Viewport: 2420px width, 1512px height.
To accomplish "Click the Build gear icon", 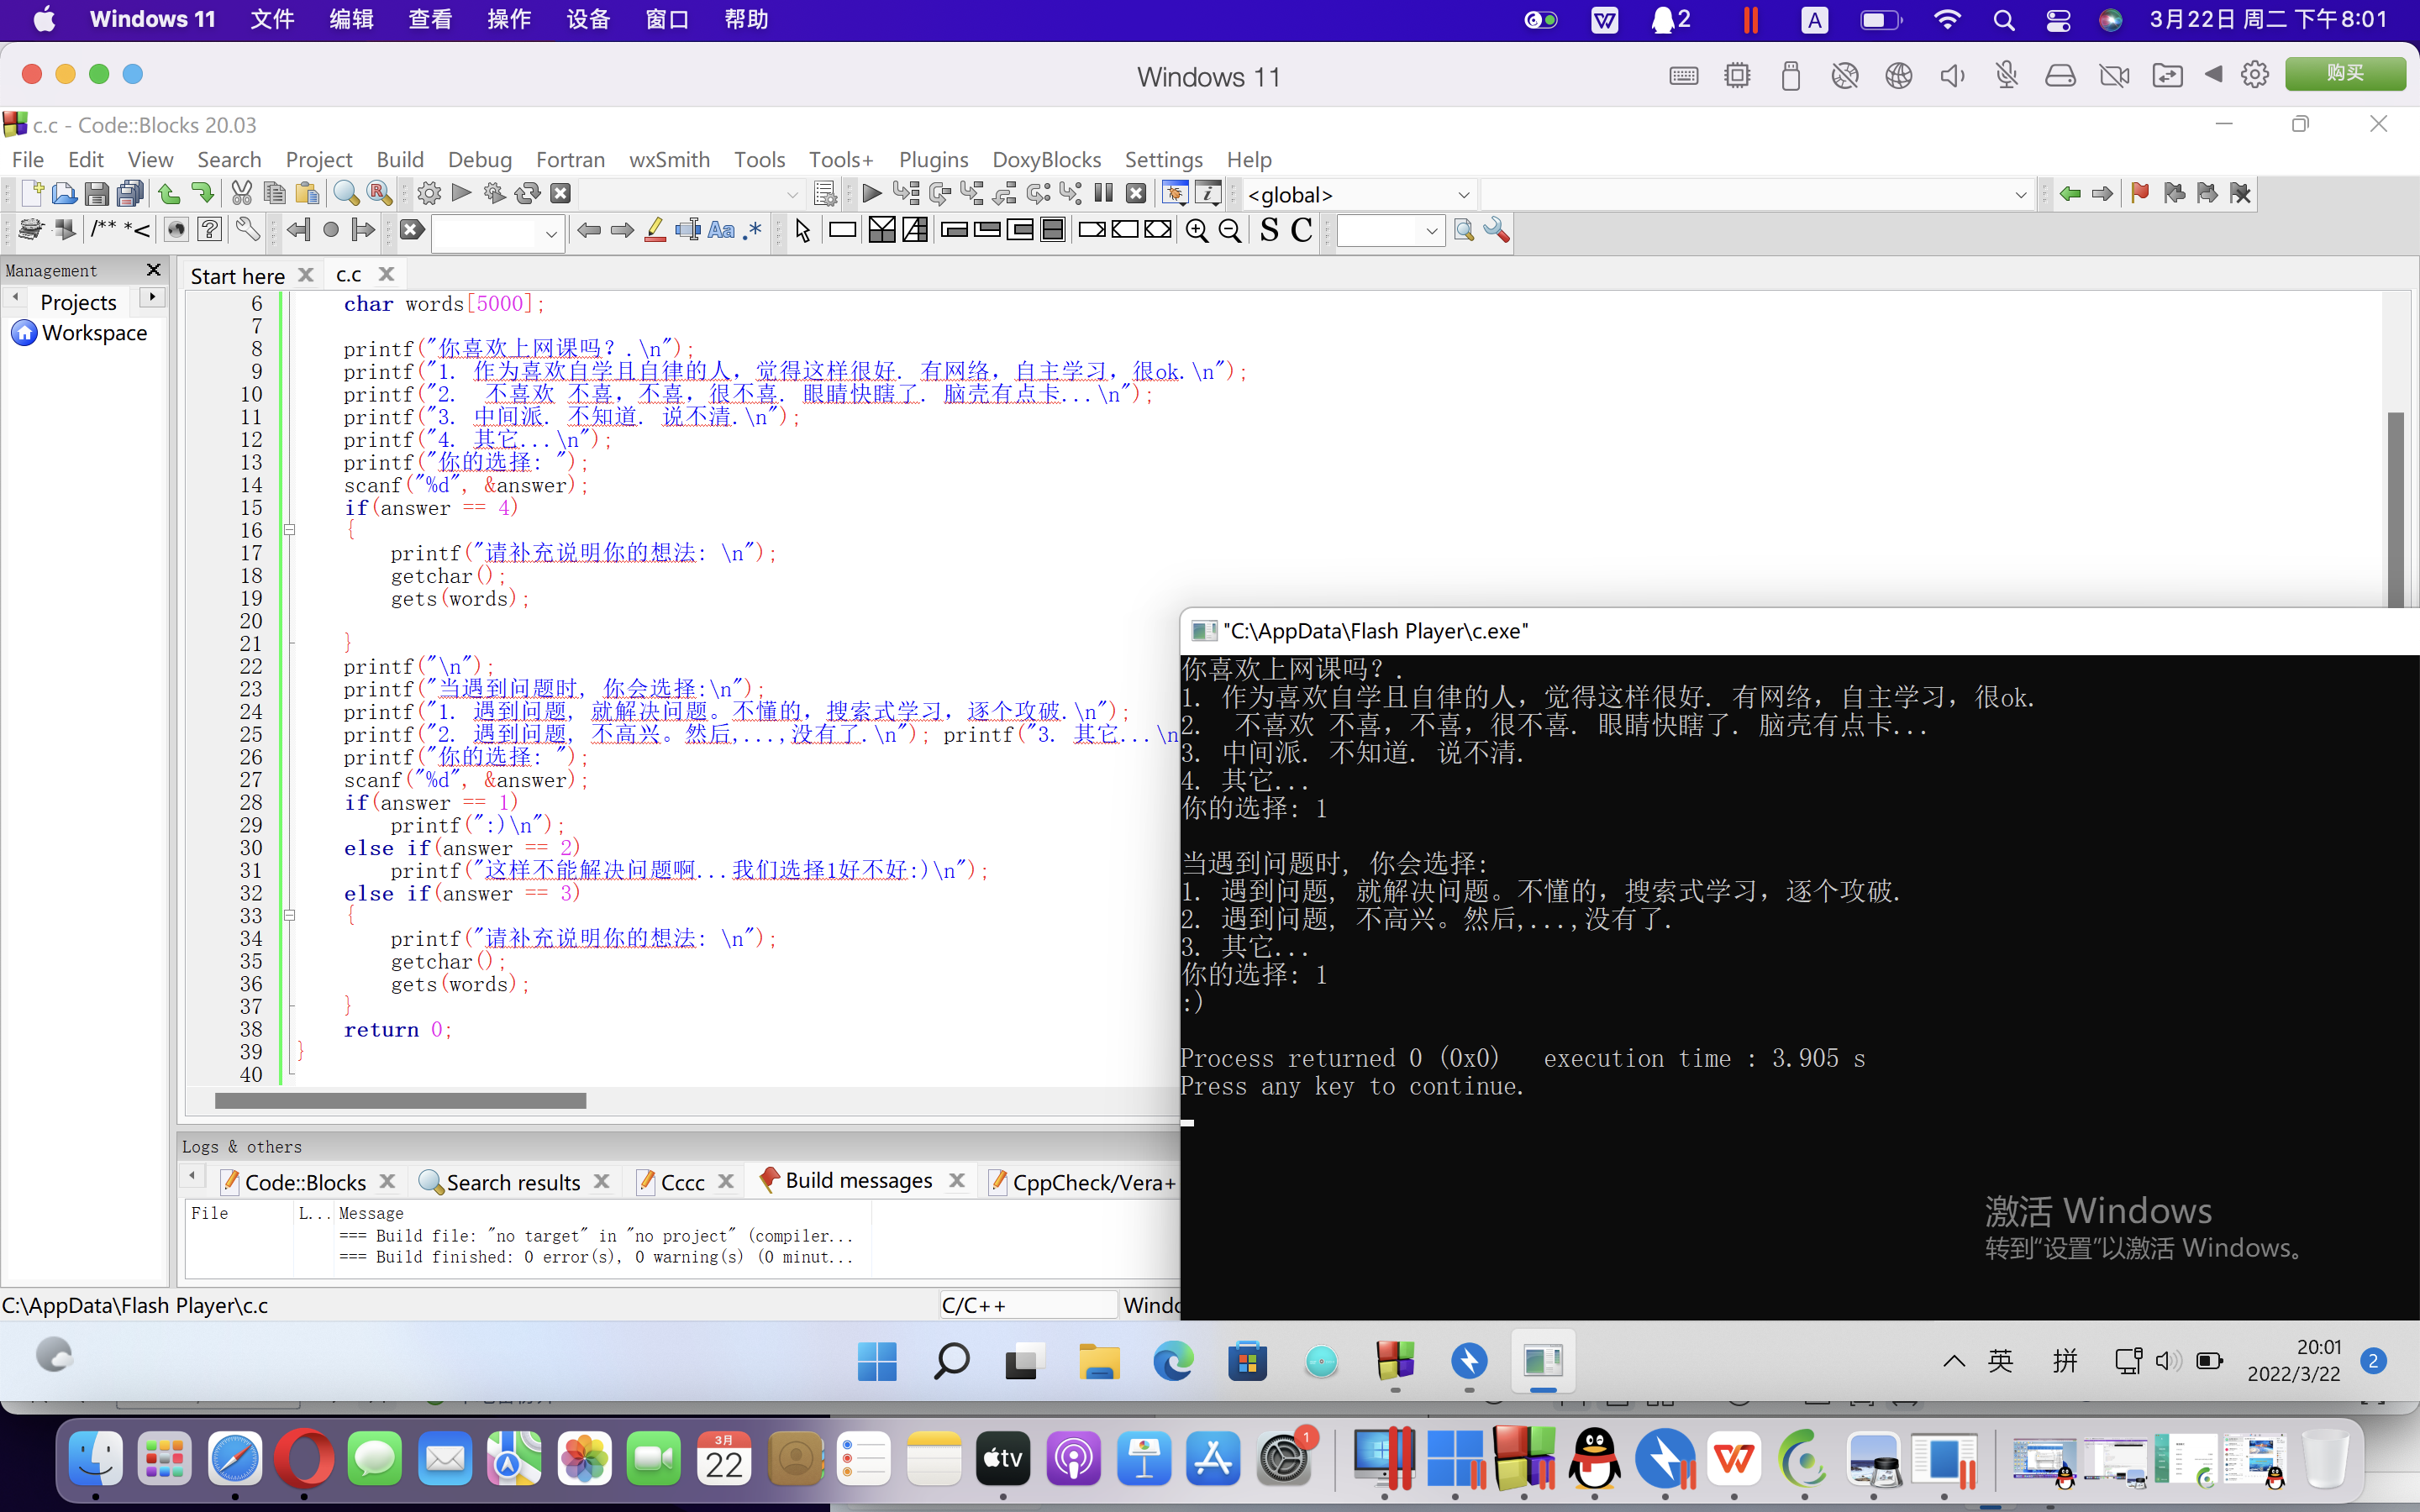I will click(429, 193).
